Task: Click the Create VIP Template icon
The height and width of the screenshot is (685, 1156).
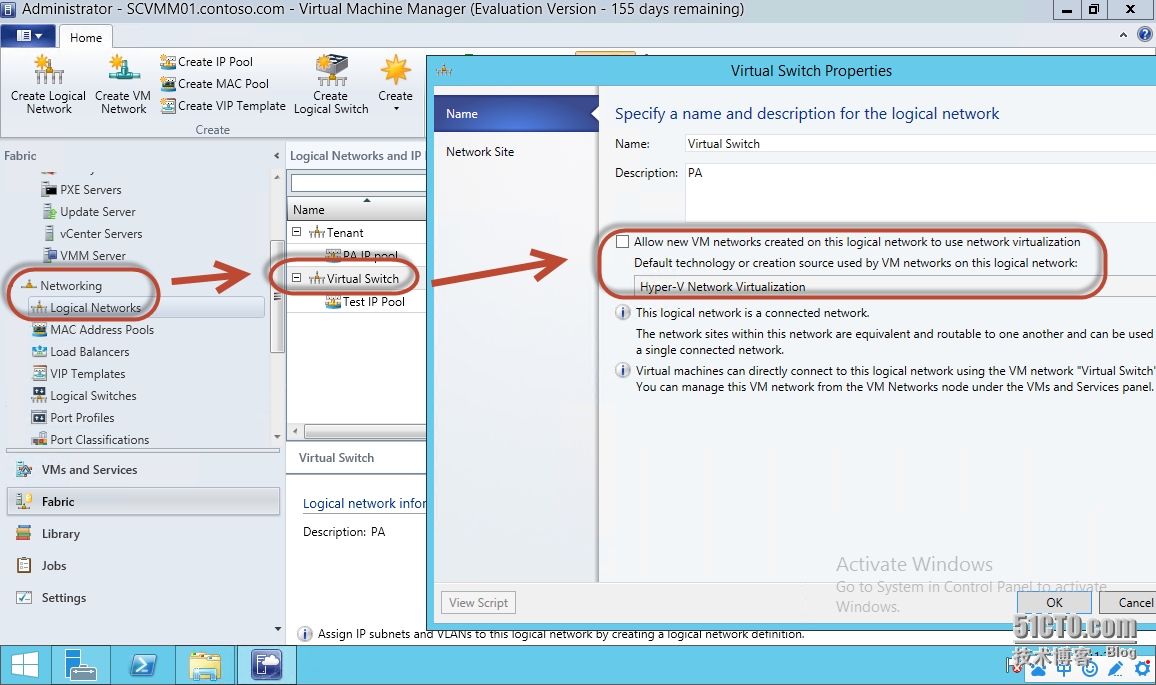Action: pyautogui.click(x=168, y=105)
